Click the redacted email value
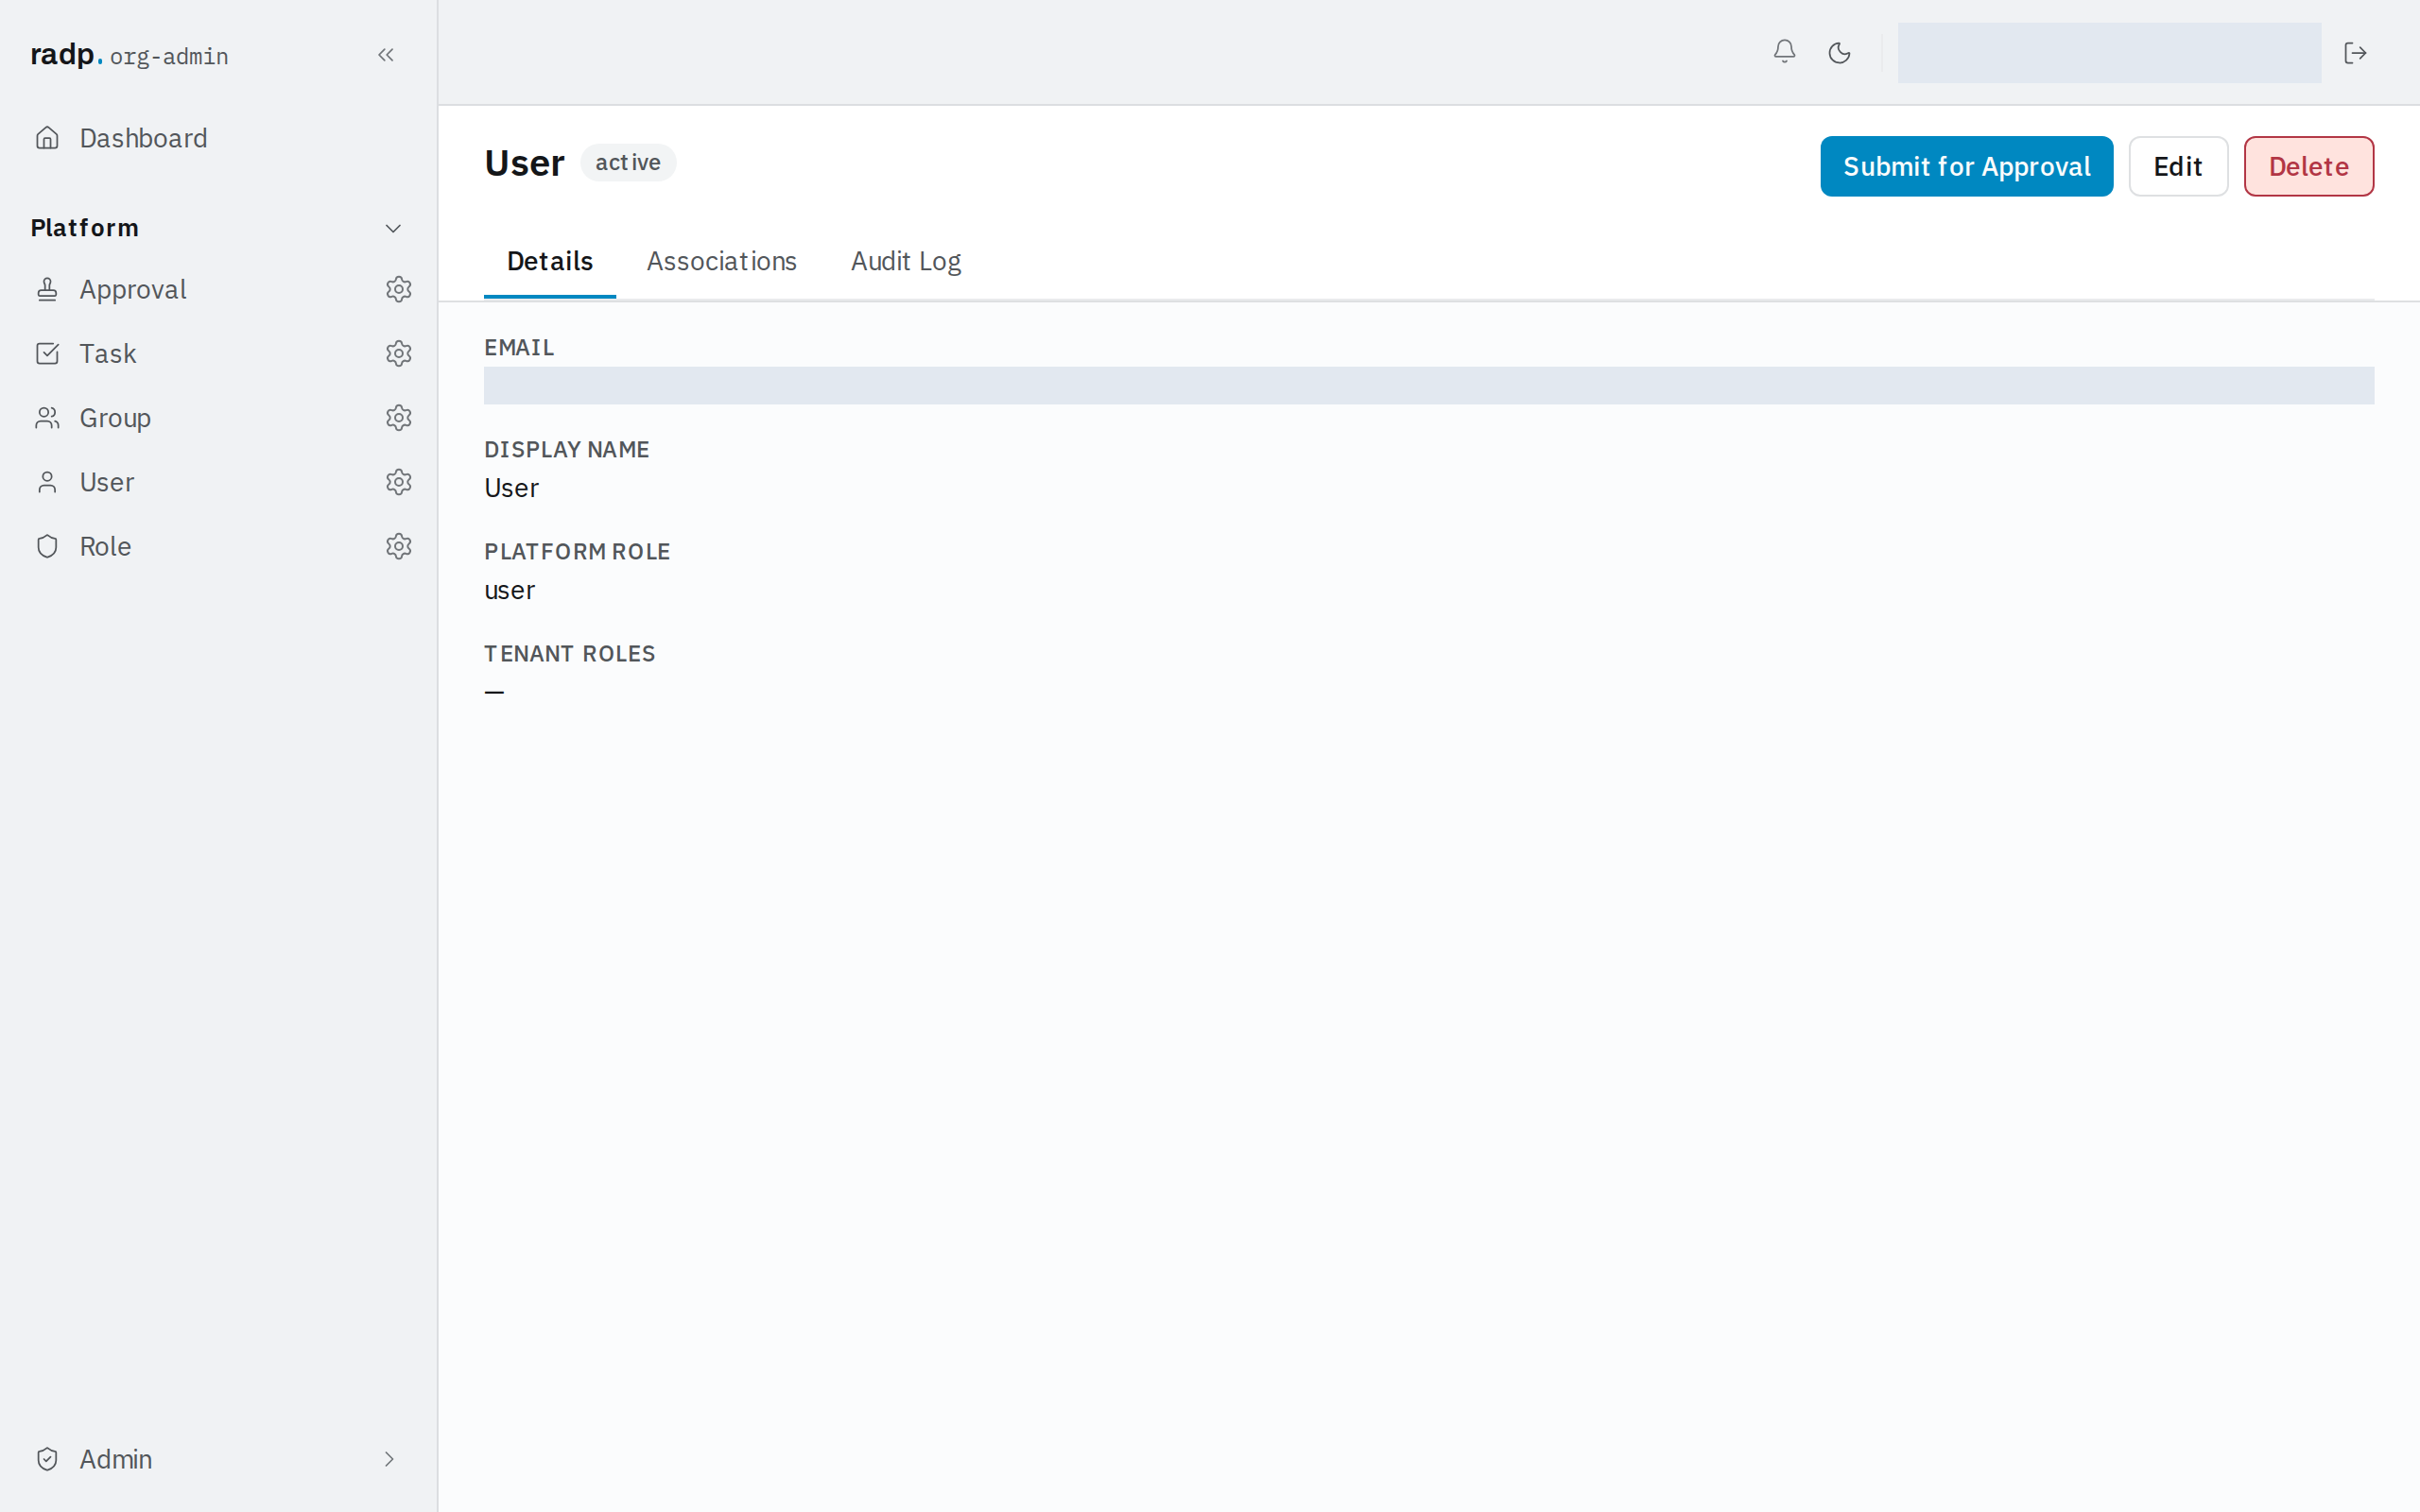 pyautogui.click(x=1428, y=386)
